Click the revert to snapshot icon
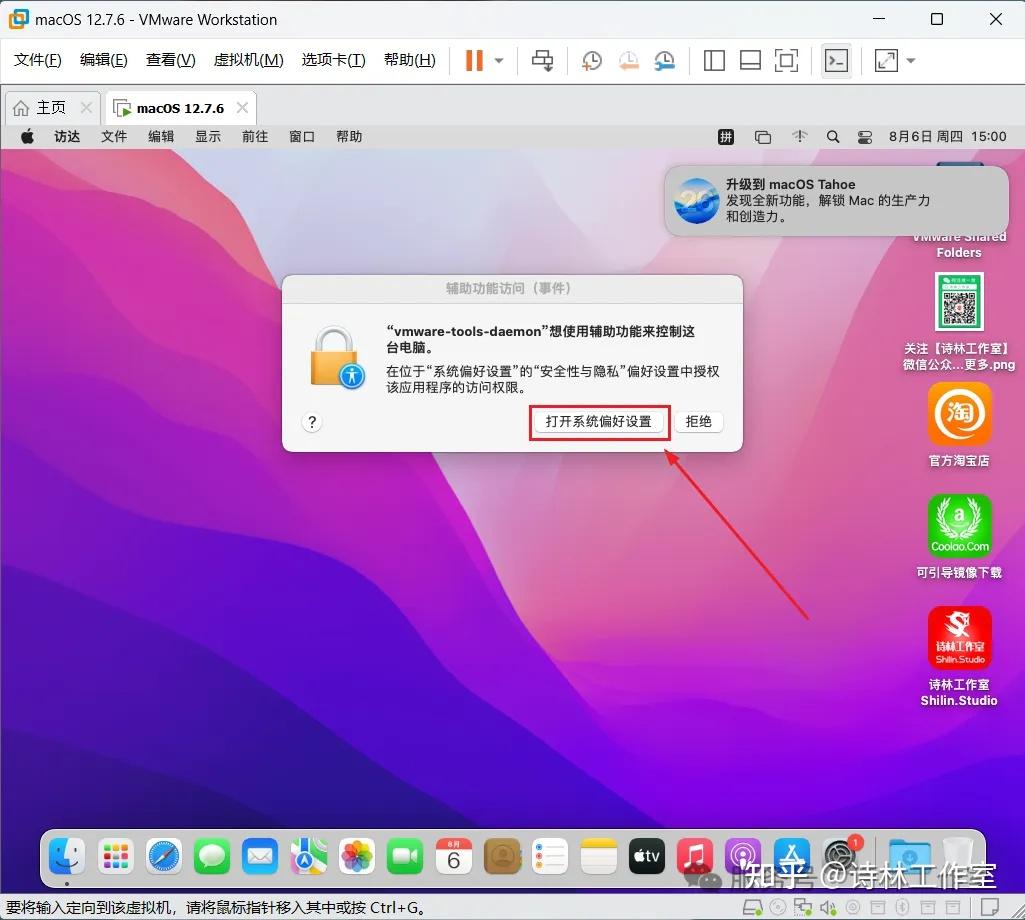Screen dimensions: 1025x920 (628, 61)
